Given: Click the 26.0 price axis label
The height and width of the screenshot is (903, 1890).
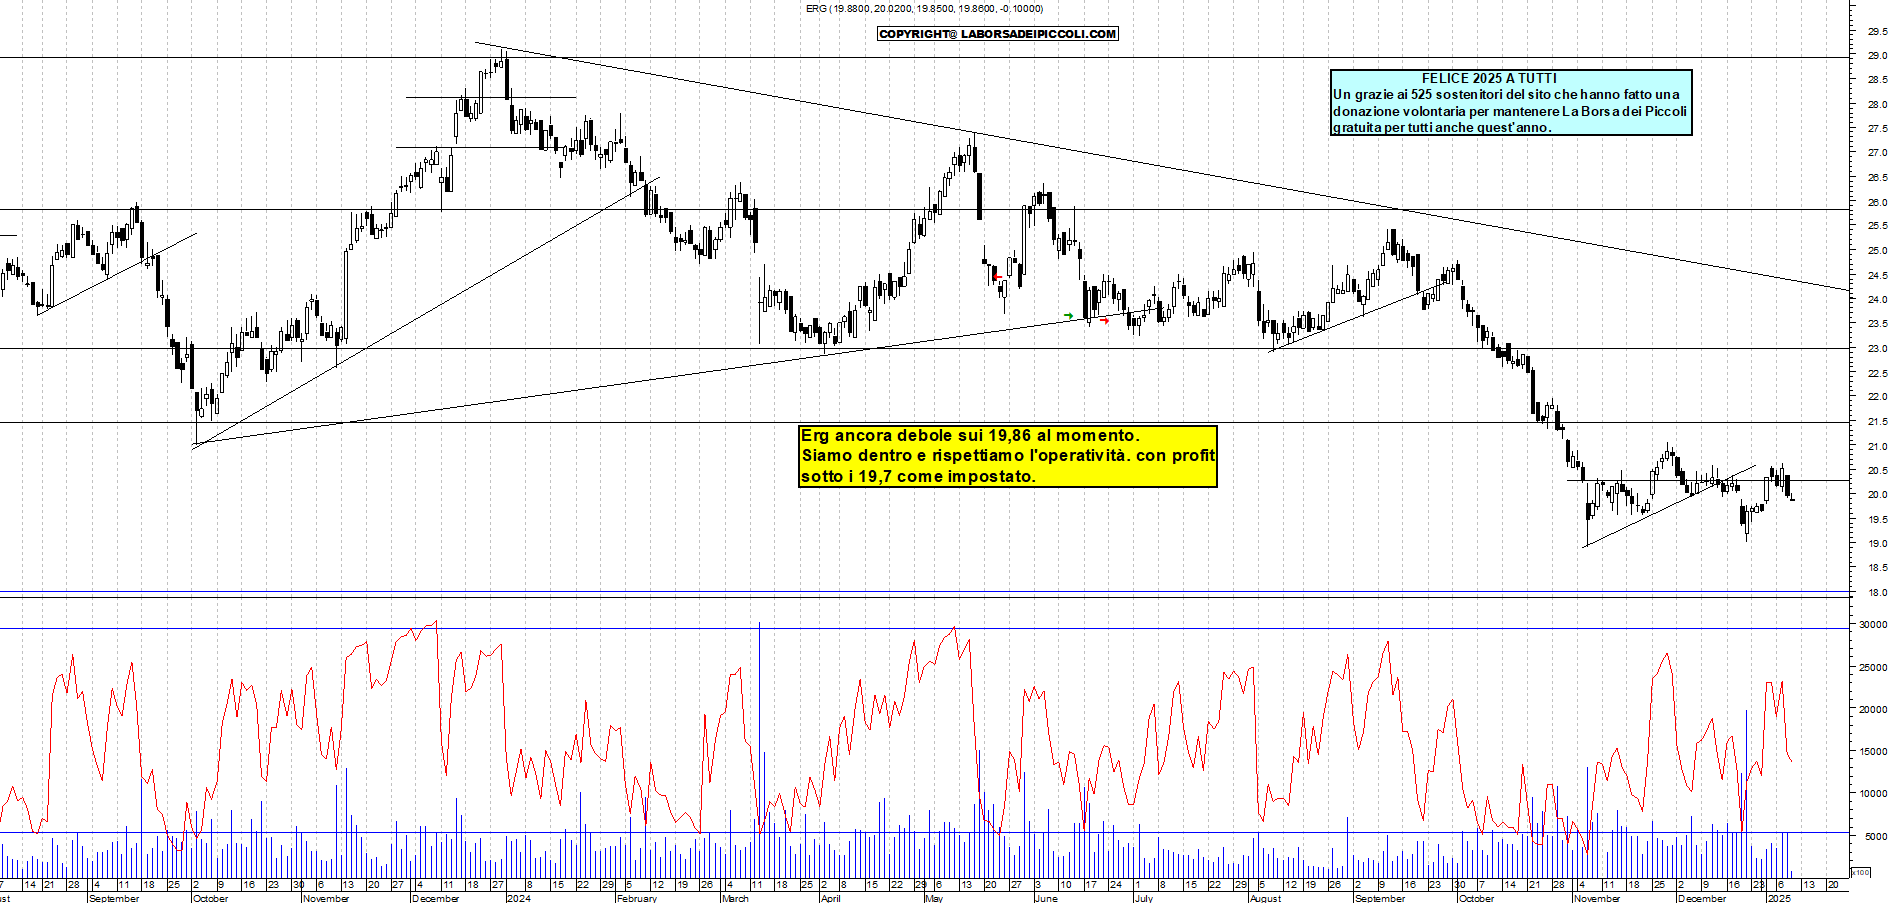Looking at the screenshot, I should pos(1877,202).
